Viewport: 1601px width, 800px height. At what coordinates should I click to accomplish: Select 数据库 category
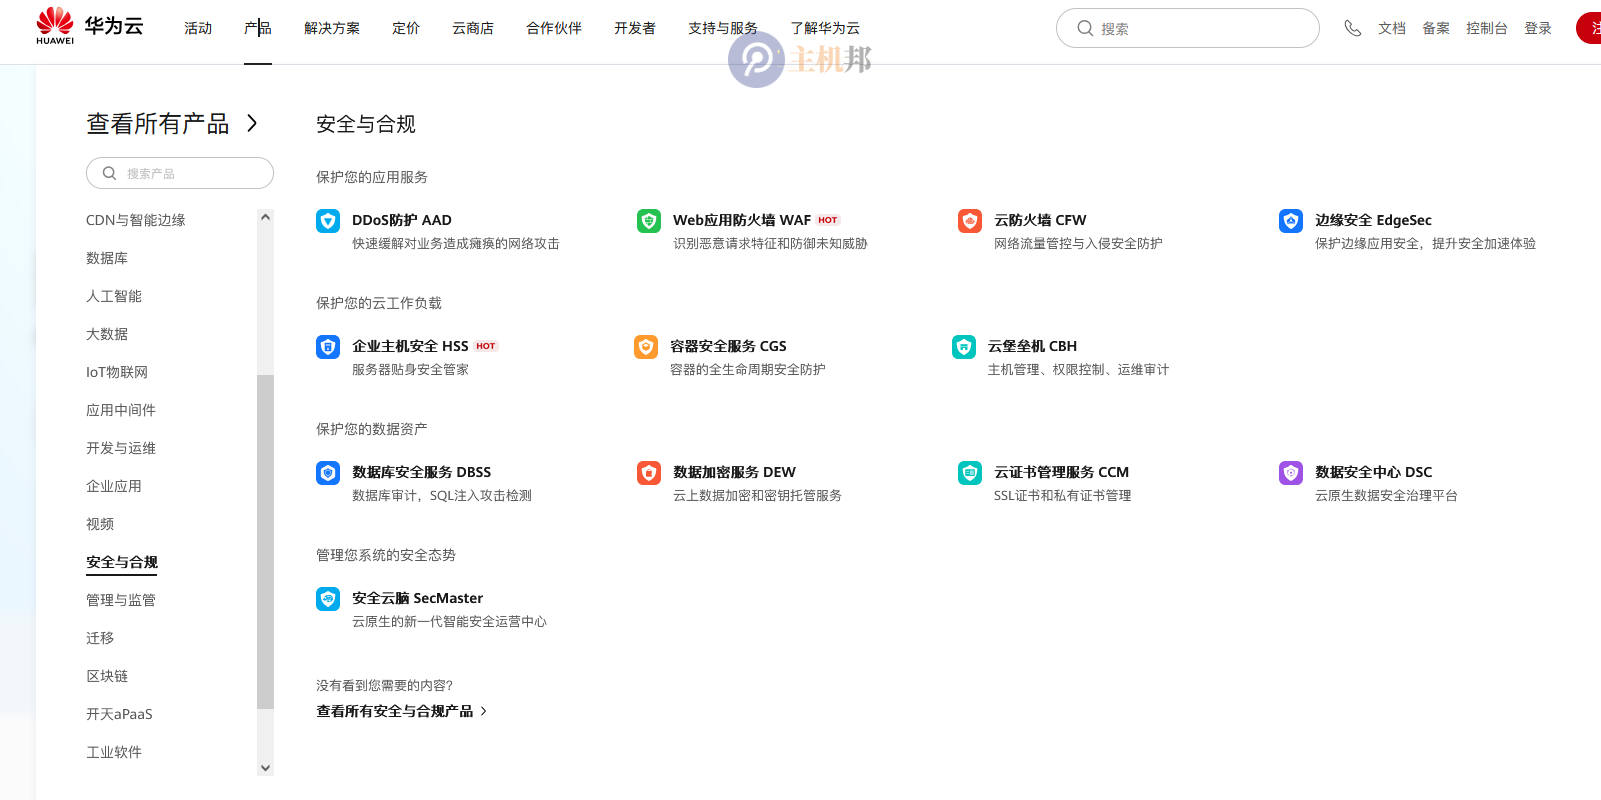(107, 258)
